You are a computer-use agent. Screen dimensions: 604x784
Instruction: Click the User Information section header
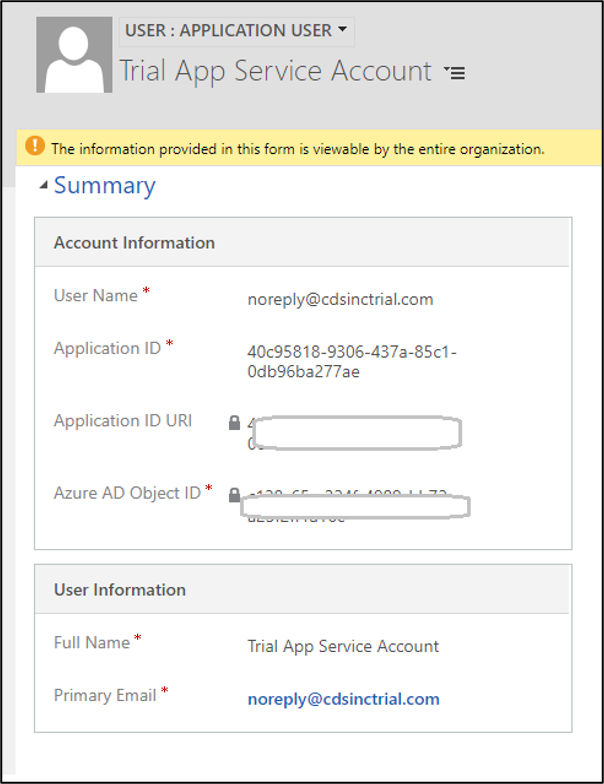pyautogui.click(x=302, y=590)
